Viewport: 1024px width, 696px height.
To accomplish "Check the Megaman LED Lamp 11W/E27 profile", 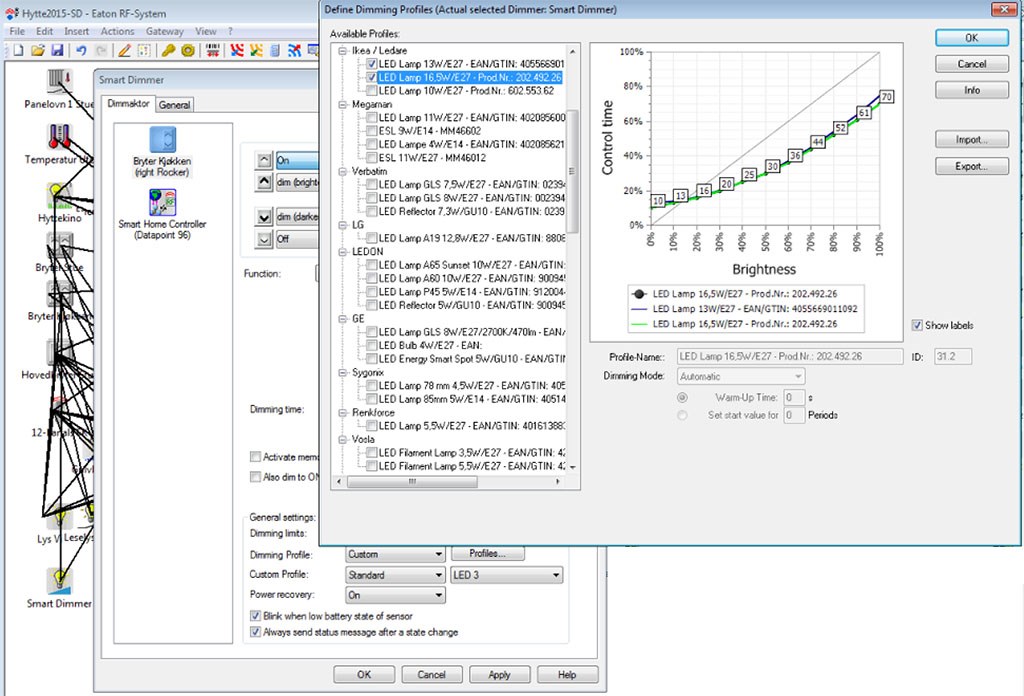I will tap(372, 118).
